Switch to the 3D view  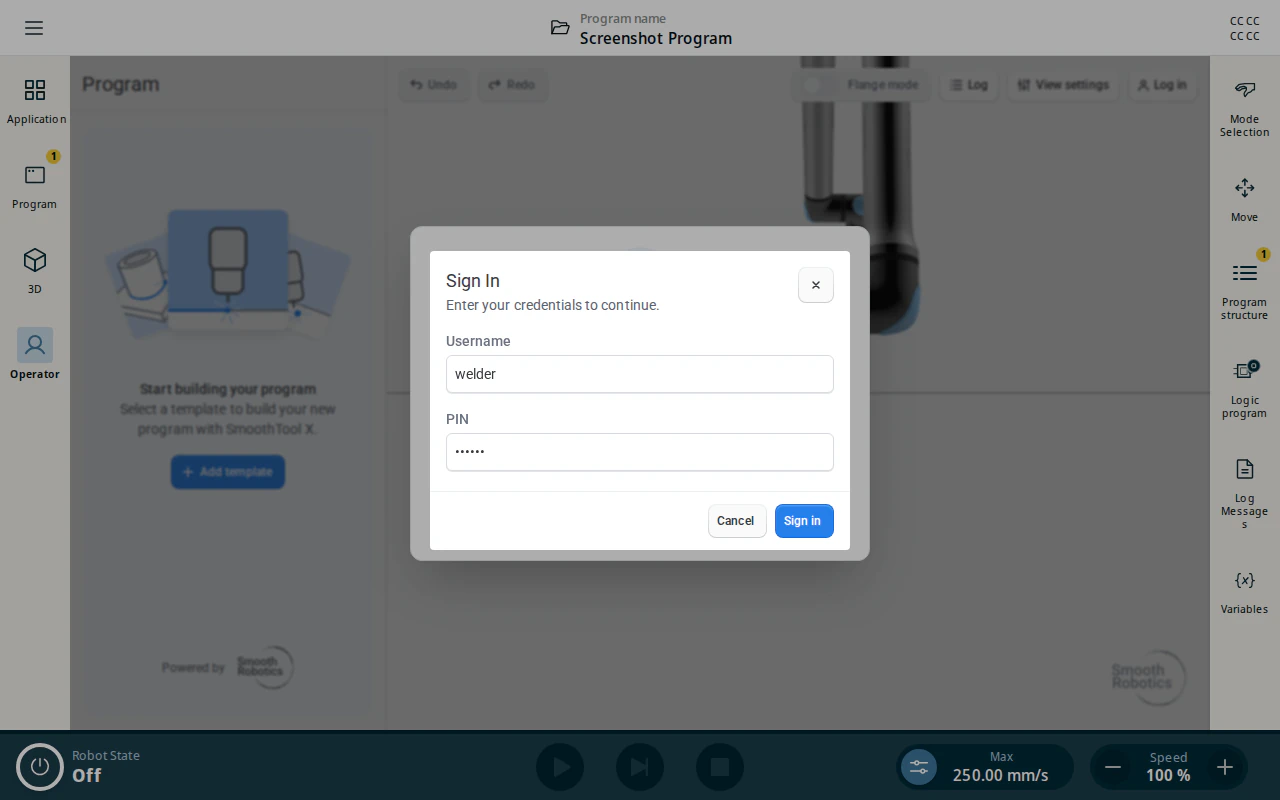click(35, 272)
